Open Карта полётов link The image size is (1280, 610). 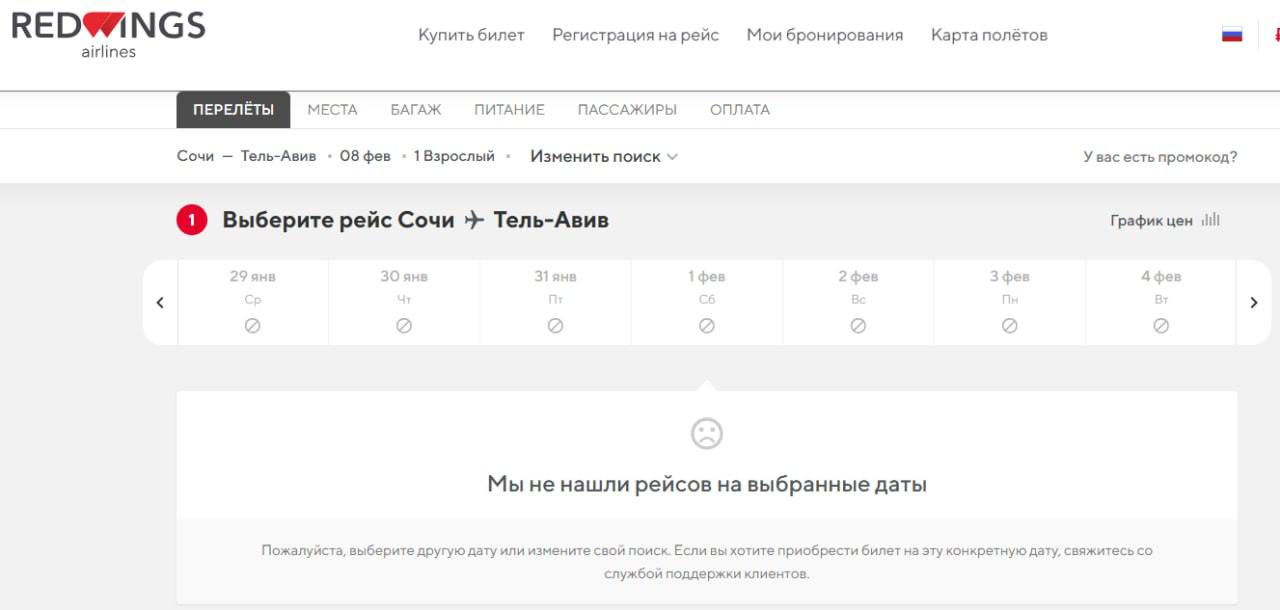click(x=989, y=35)
